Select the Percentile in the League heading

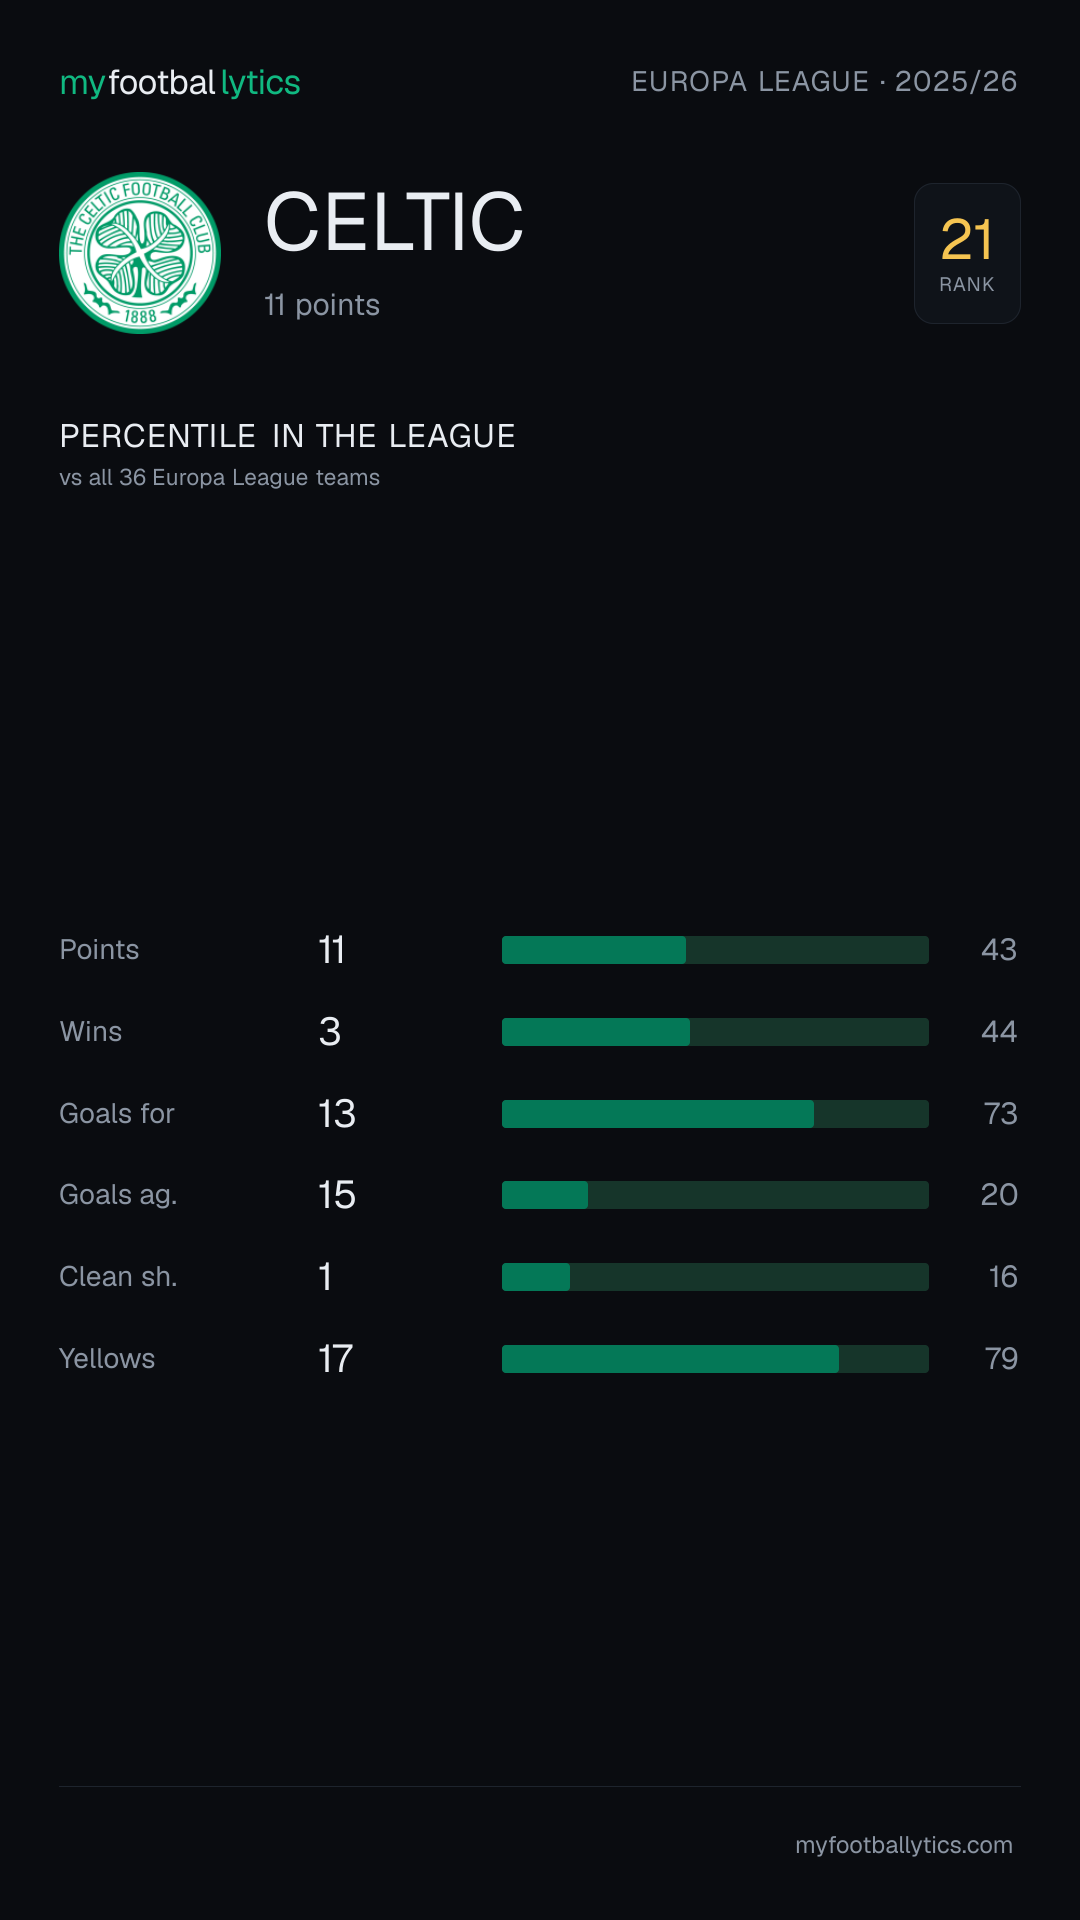[x=287, y=436]
